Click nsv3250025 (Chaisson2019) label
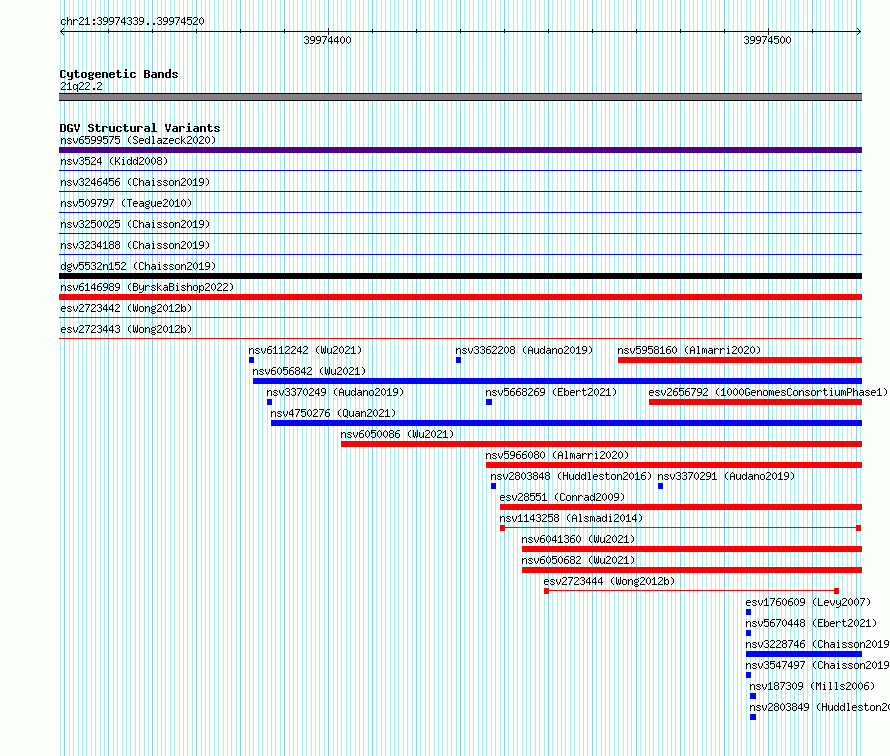Viewport: 890px width, 756px height. (x=135, y=224)
